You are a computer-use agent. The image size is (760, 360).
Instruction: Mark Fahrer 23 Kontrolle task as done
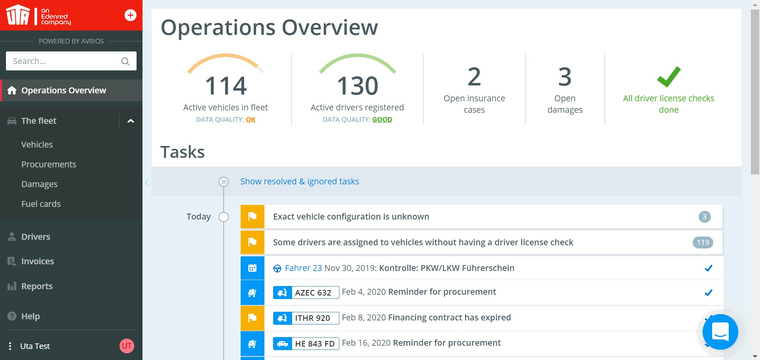pyautogui.click(x=709, y=268)
